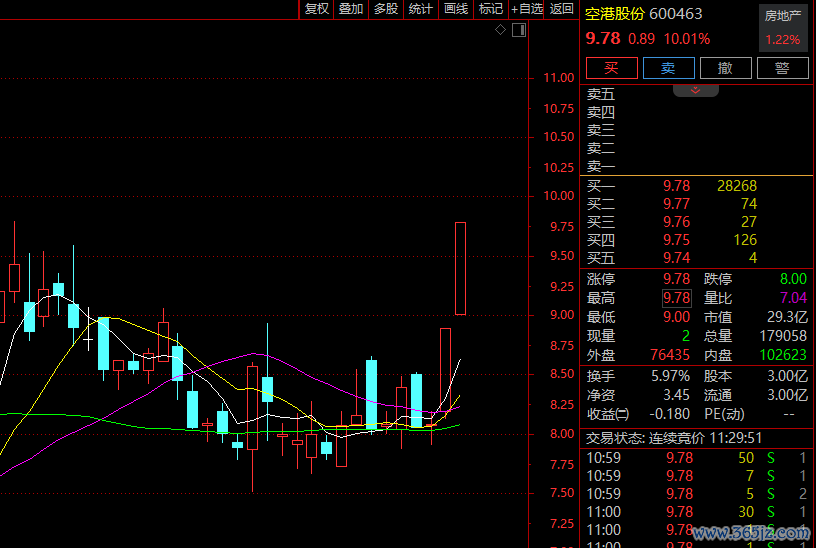Viewport: 816px width, 548px height.
Task: Add stock to watchlist with +自选
Action: pyautogui.click(x=526, y=9)
